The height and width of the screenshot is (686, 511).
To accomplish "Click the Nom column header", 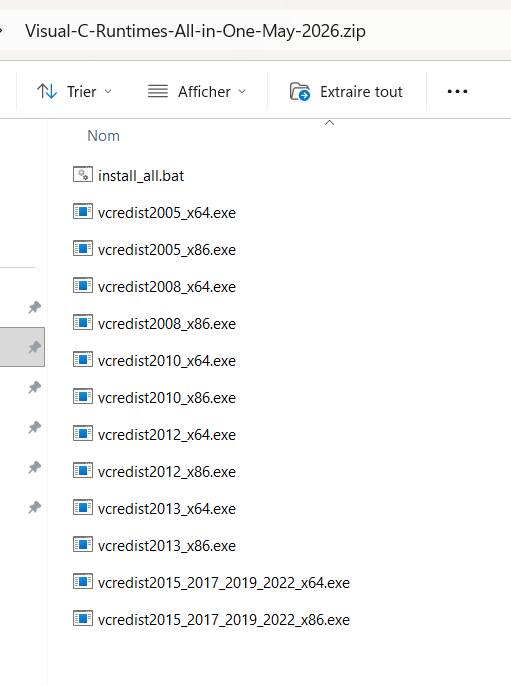I will 103,136.
